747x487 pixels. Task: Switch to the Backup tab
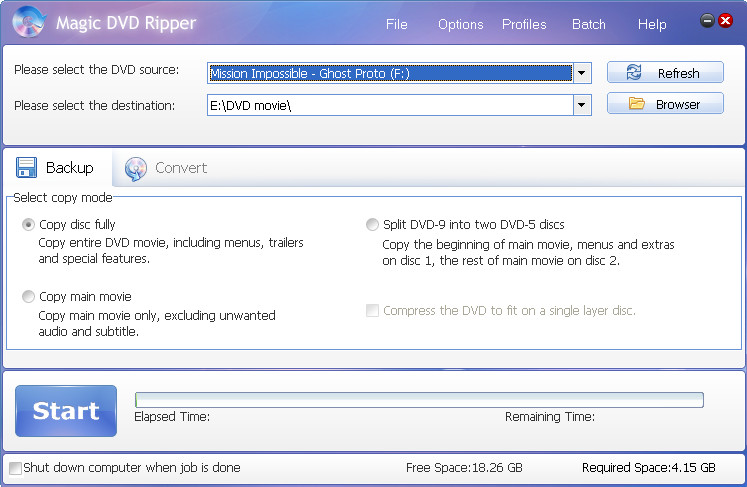click(57, 168)
